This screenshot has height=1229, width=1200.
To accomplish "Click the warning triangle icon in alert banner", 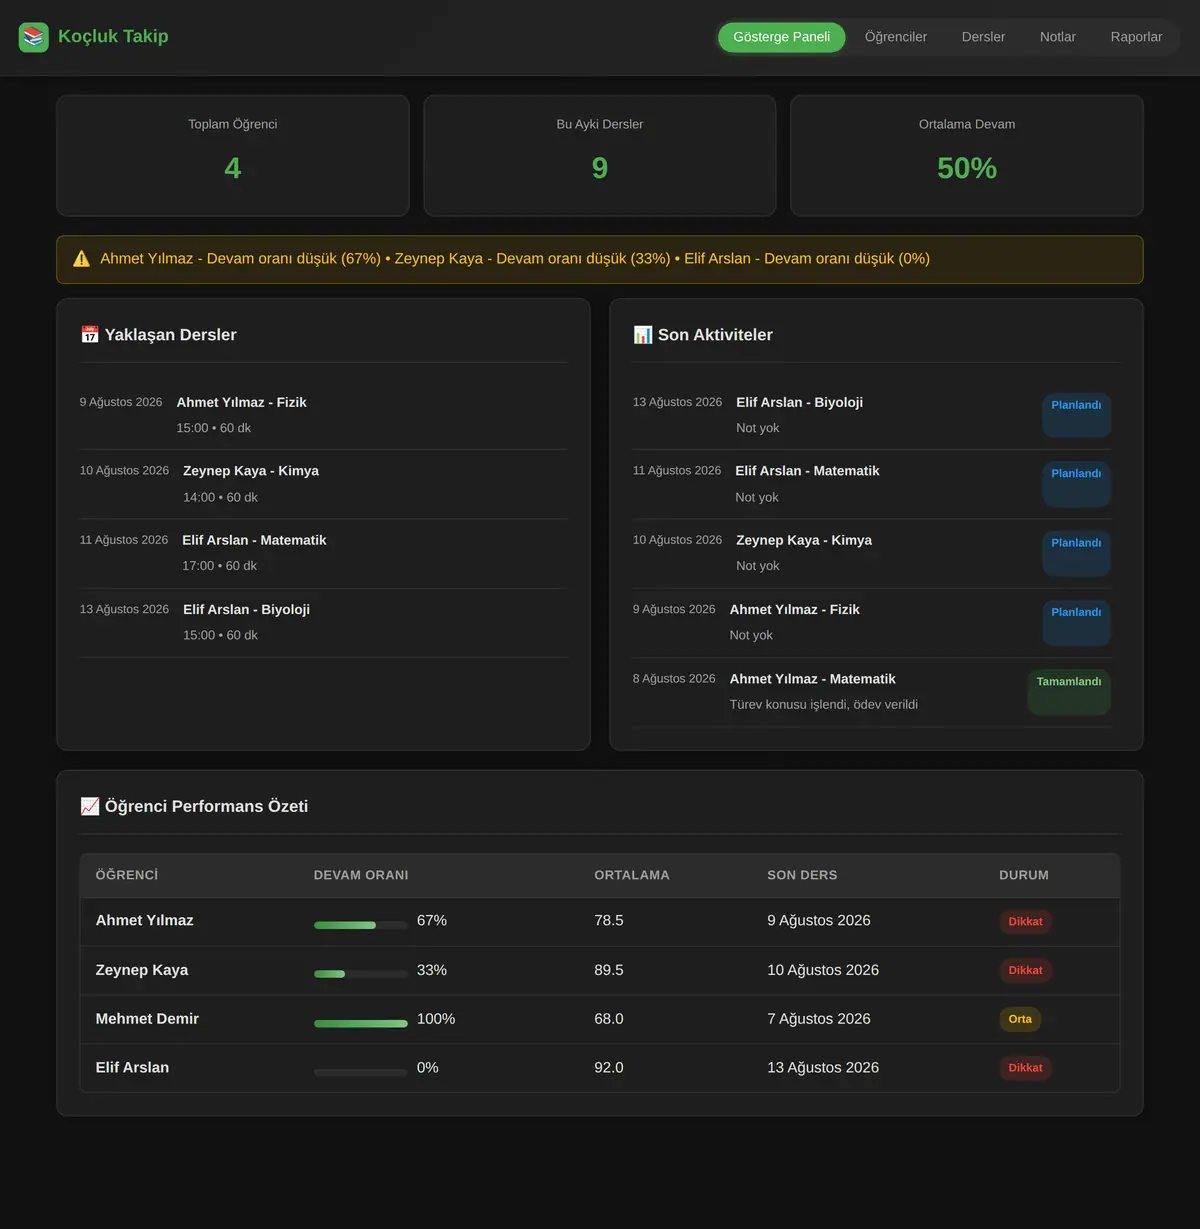I will 82,259.
